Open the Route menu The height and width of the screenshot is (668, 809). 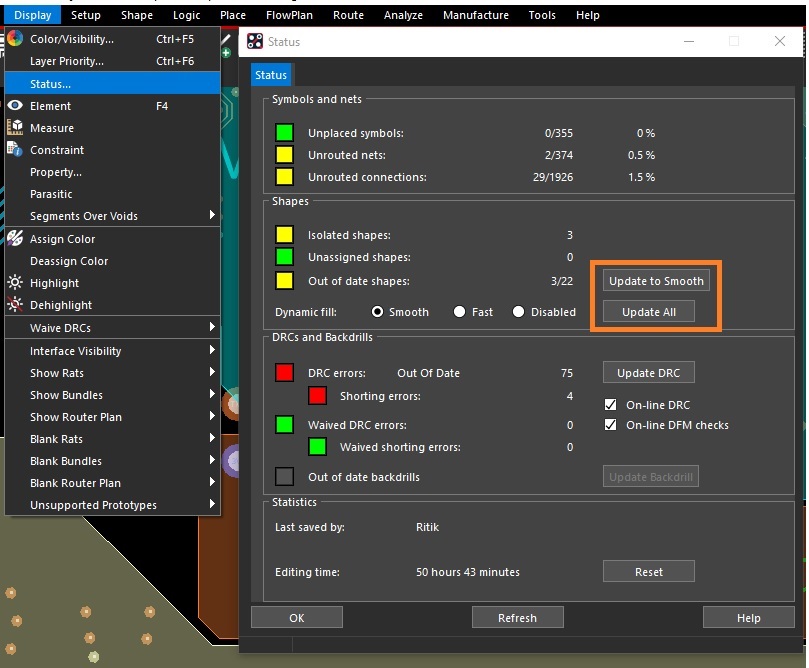coord(348,15)
